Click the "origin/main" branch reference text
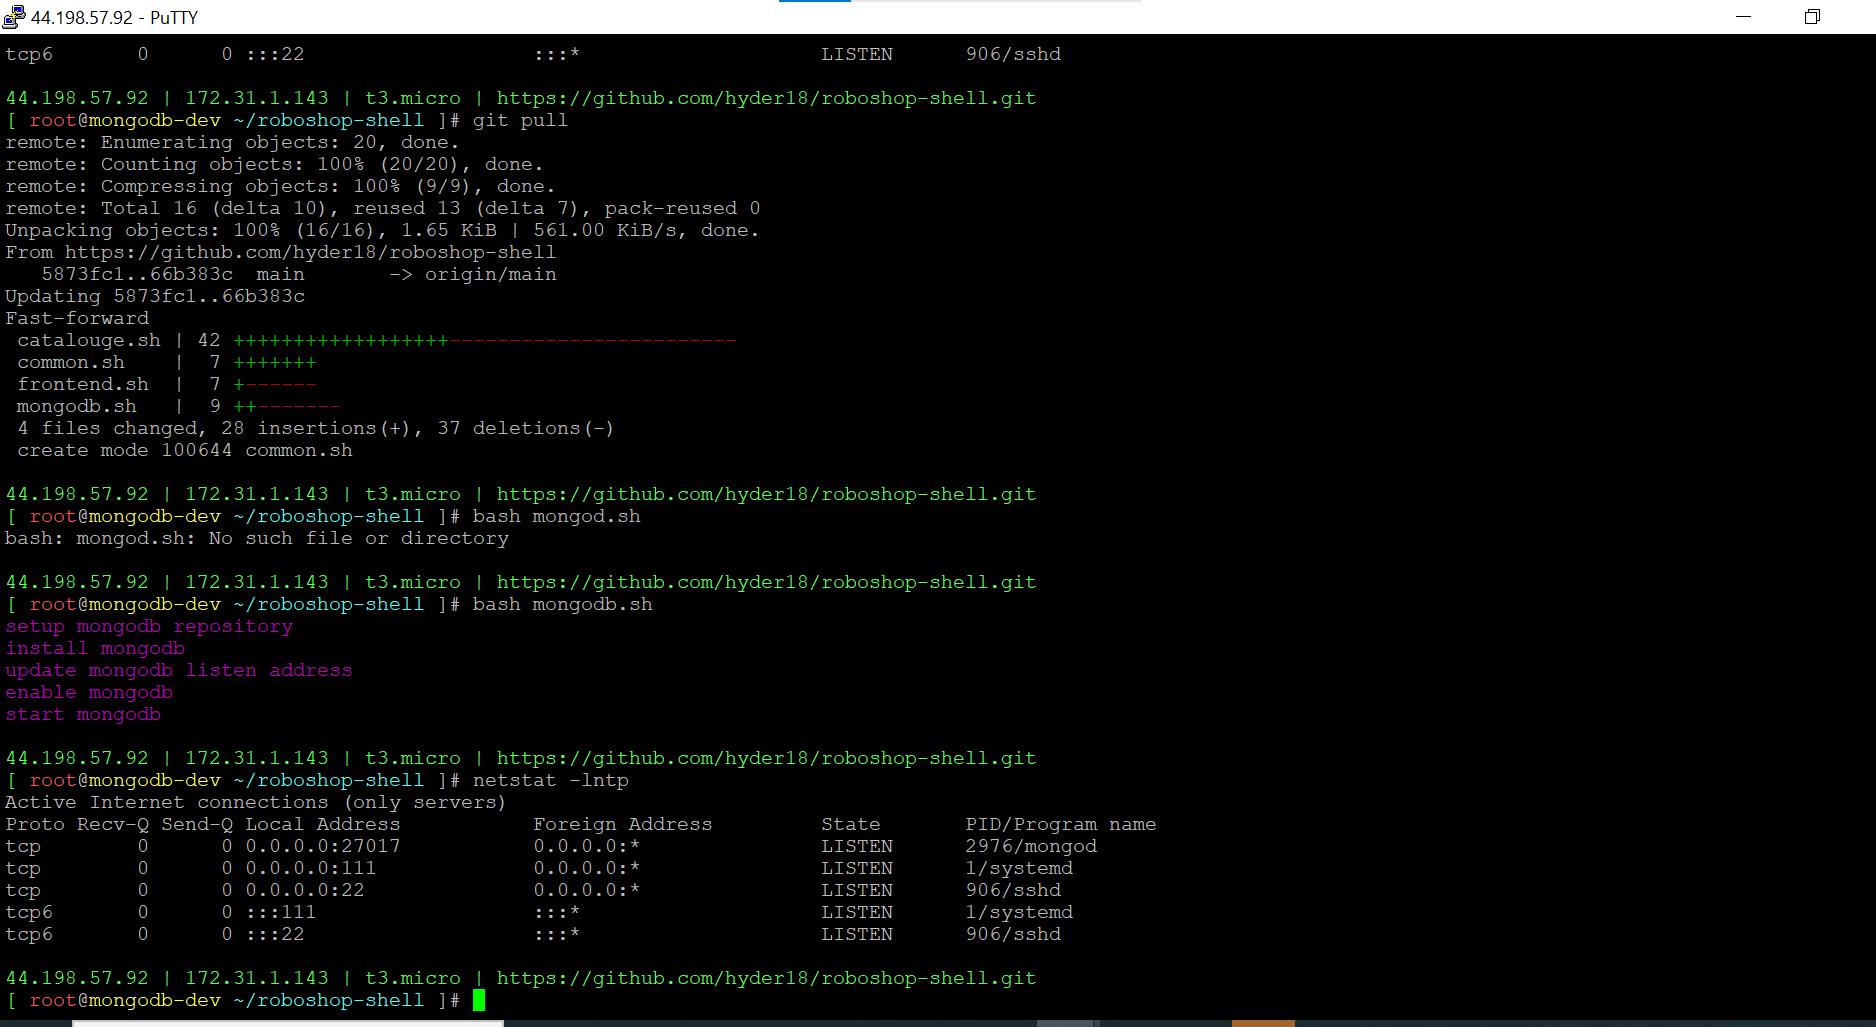Image resolution: width=1876 pixels, height=1027 pixels. (490, 274)
